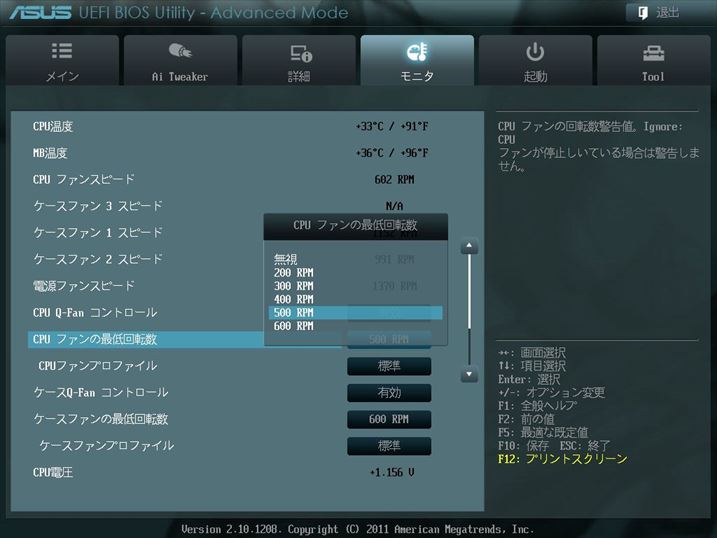Choose 600 RPM from the popup list

tap(294, 326)
